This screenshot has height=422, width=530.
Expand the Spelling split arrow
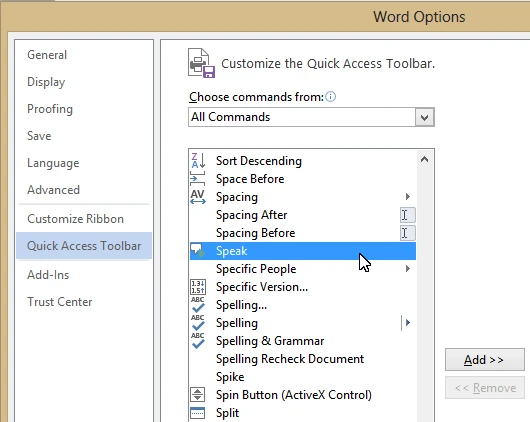coord(408,323)
